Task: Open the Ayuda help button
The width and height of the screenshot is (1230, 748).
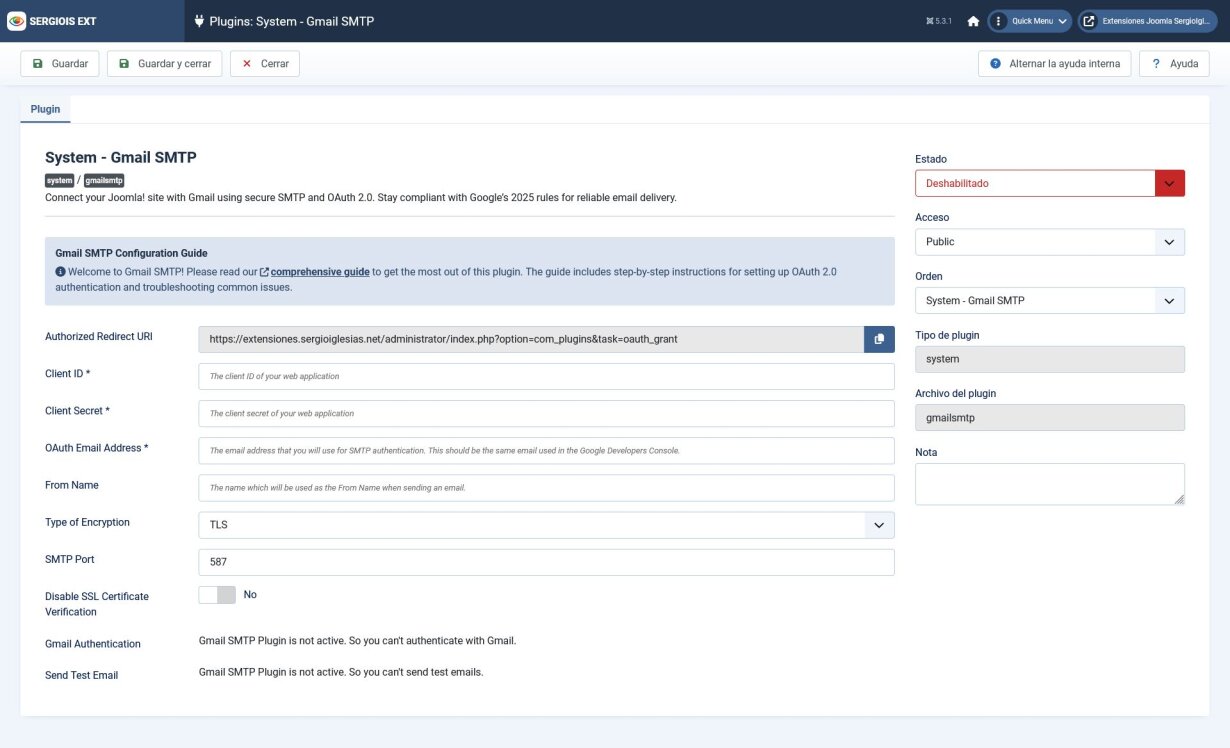Action: (x=1174, y=64)
